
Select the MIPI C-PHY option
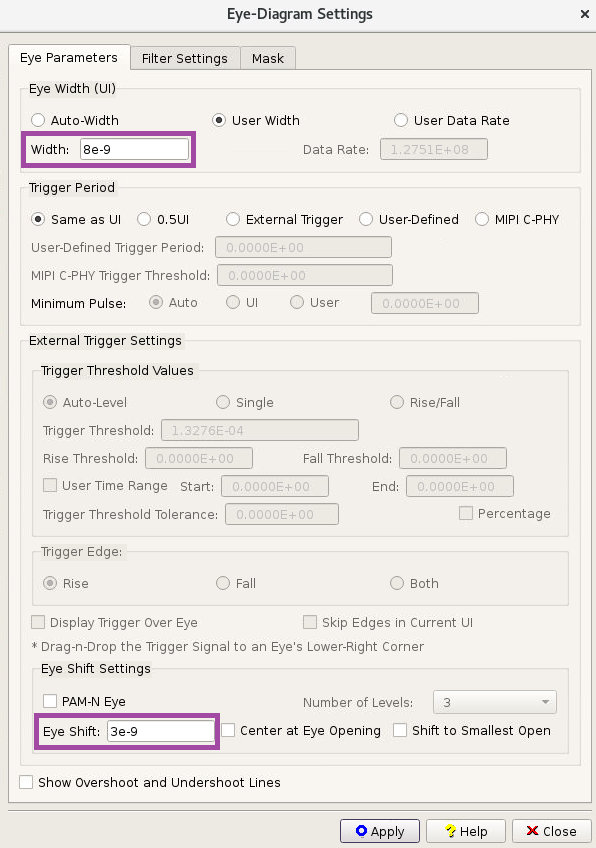click(482, 219)
